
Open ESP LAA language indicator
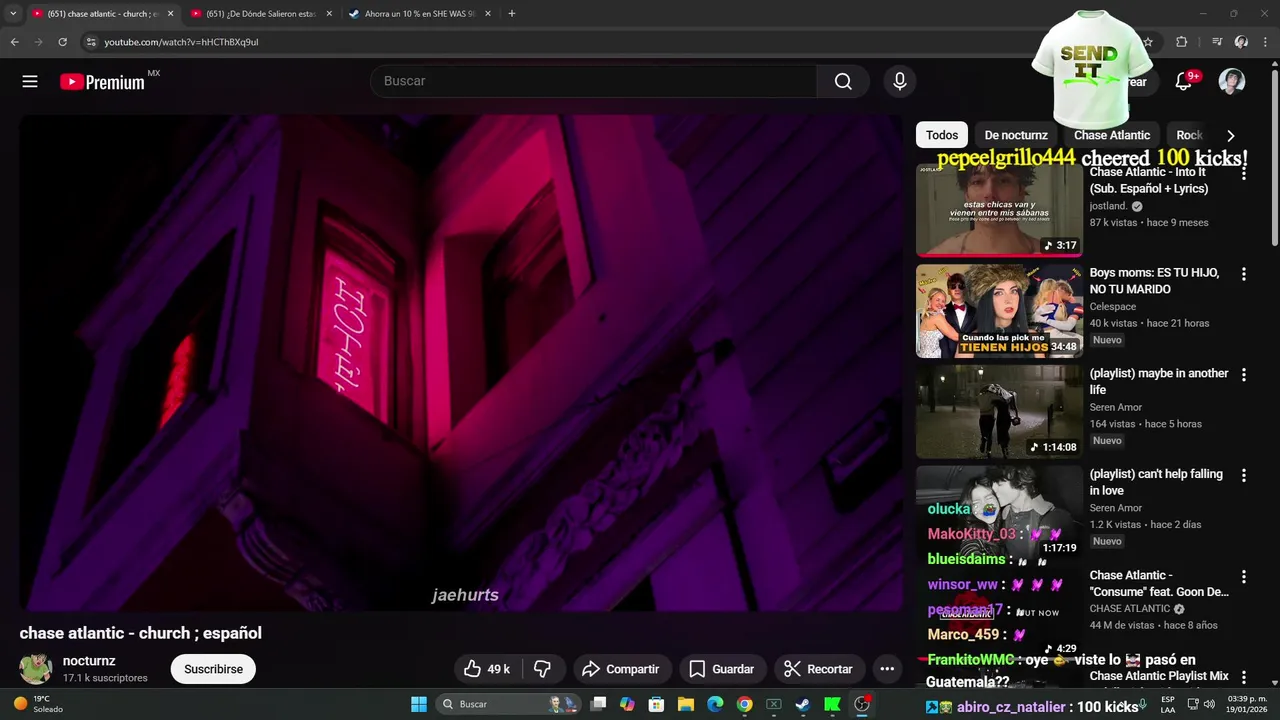click(1168, 704)
